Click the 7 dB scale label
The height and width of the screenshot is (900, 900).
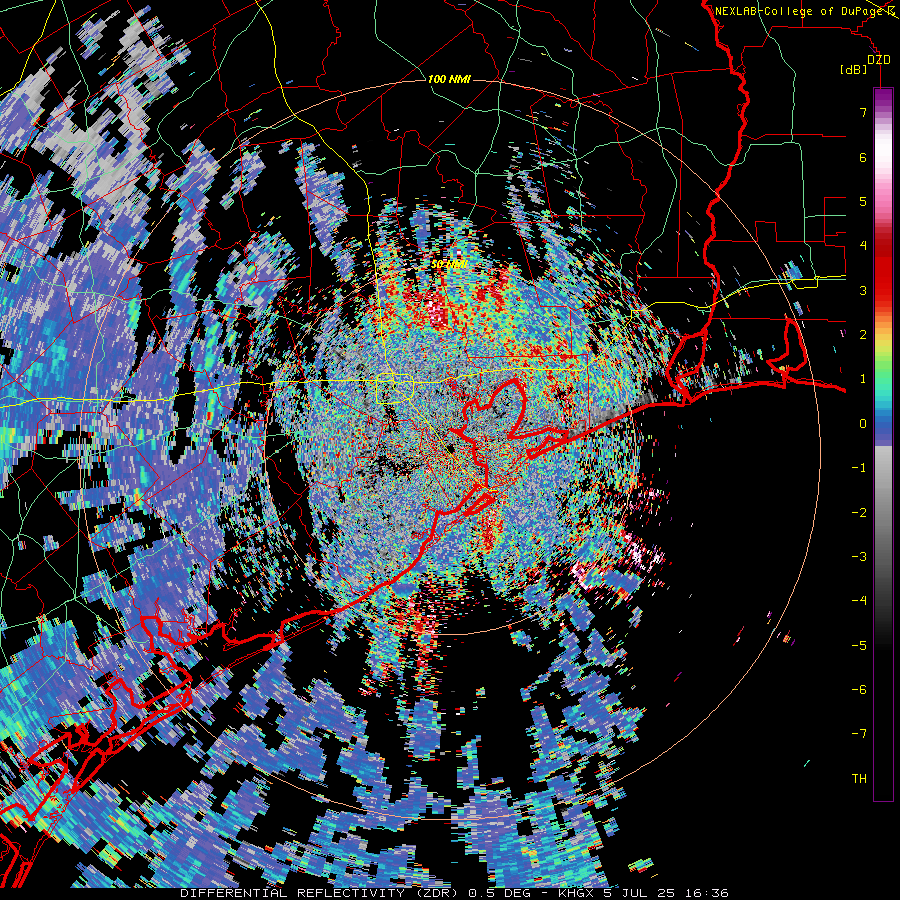click(863, 113)
